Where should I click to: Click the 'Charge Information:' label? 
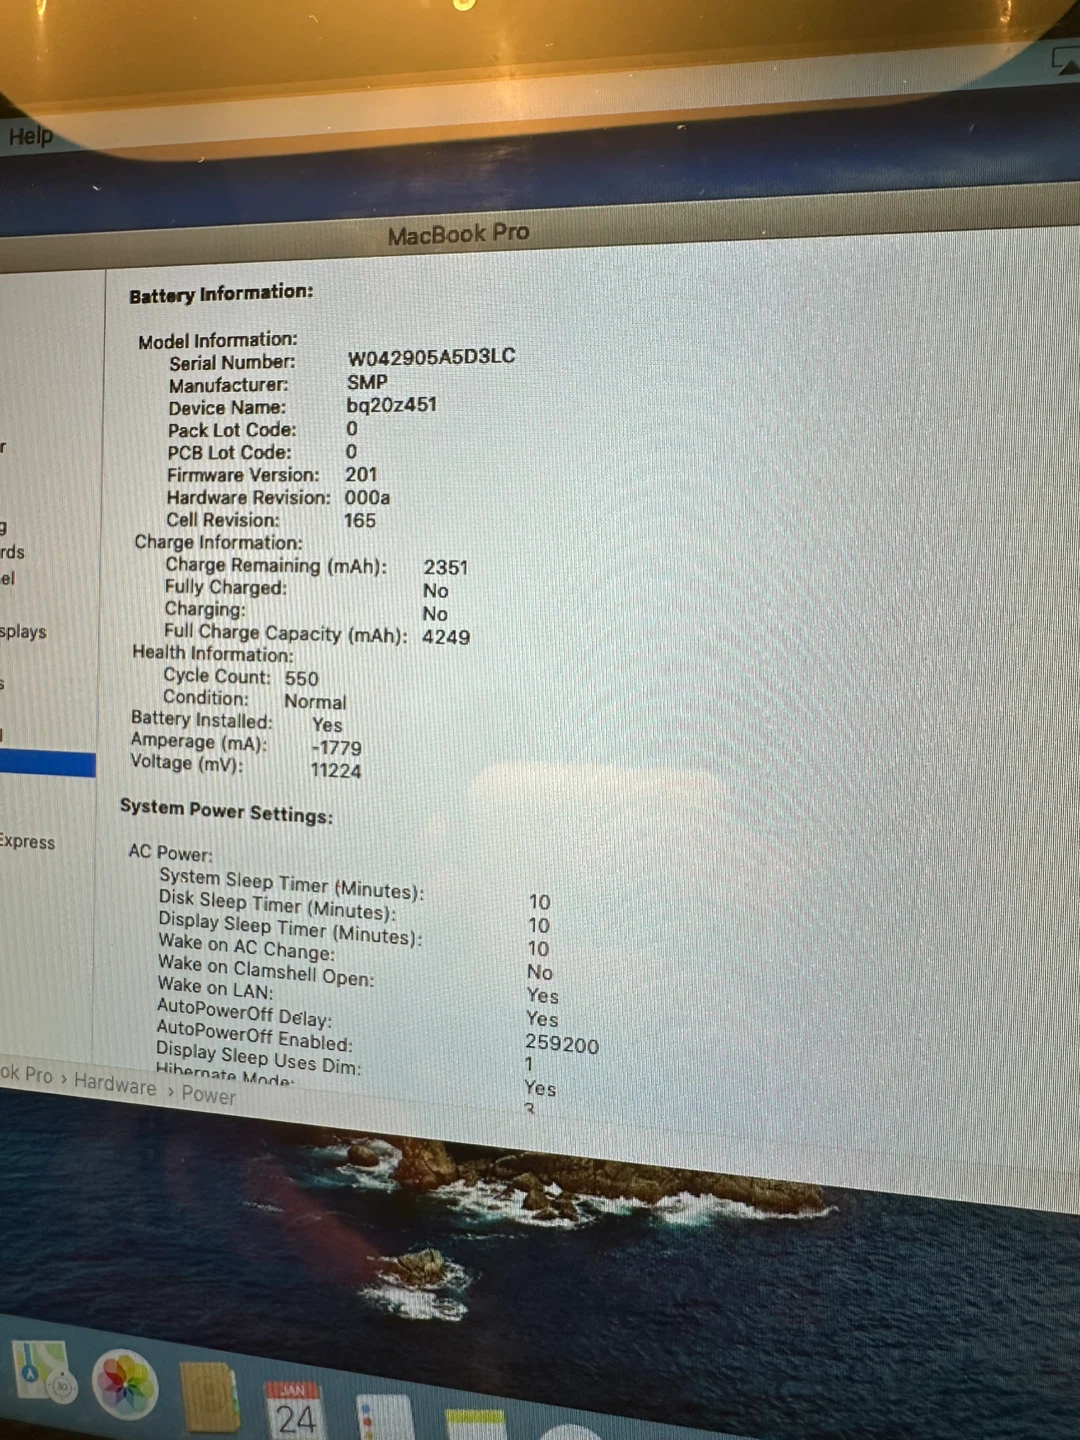click(x=218, y=542)
